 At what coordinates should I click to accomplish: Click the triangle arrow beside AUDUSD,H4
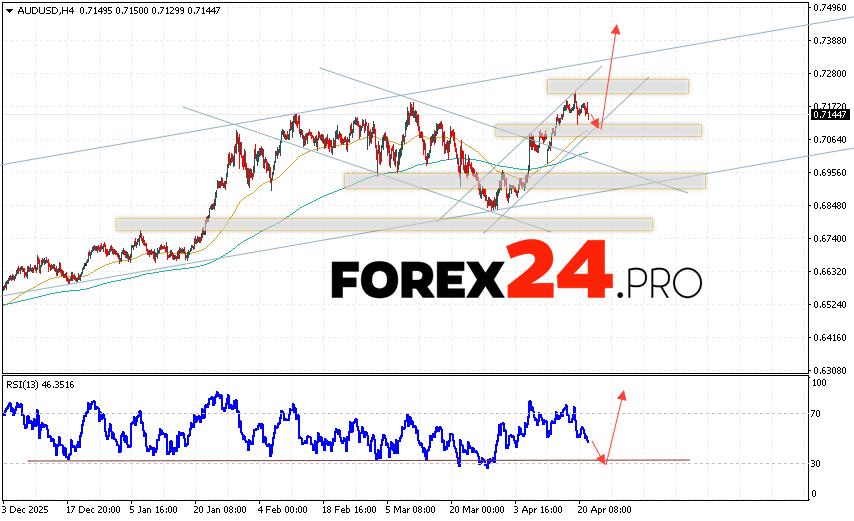pyautogui.click(x=9, y=8)
